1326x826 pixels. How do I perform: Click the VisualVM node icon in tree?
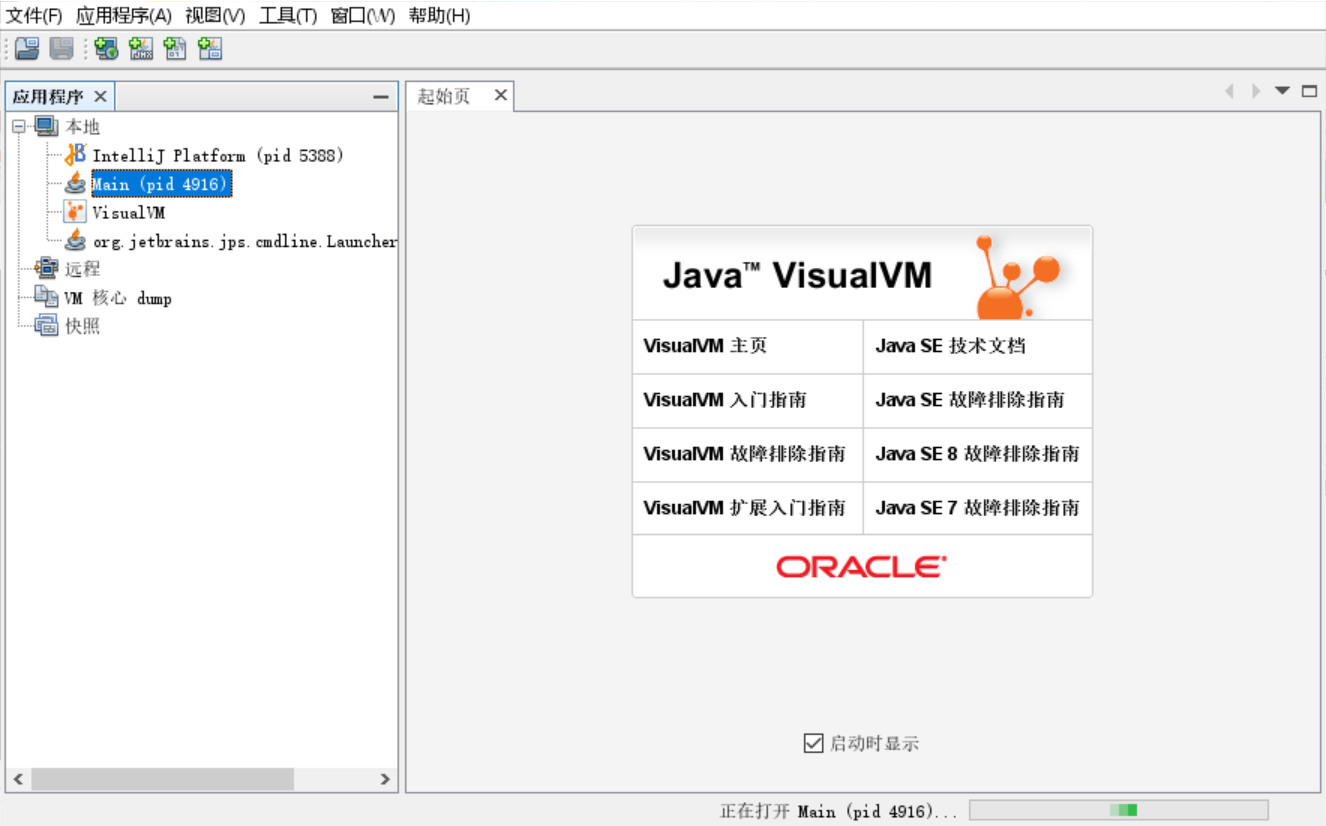pos(75,212)
